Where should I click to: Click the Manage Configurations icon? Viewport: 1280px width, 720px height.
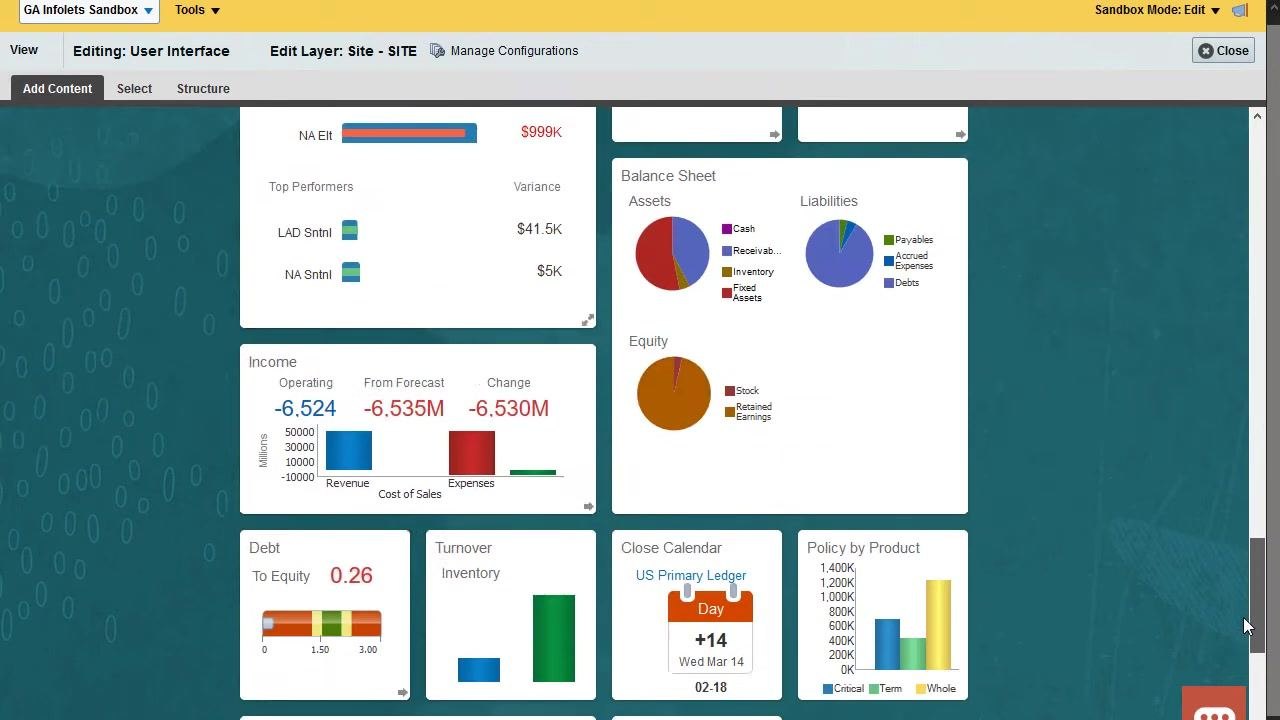[437, 51]
